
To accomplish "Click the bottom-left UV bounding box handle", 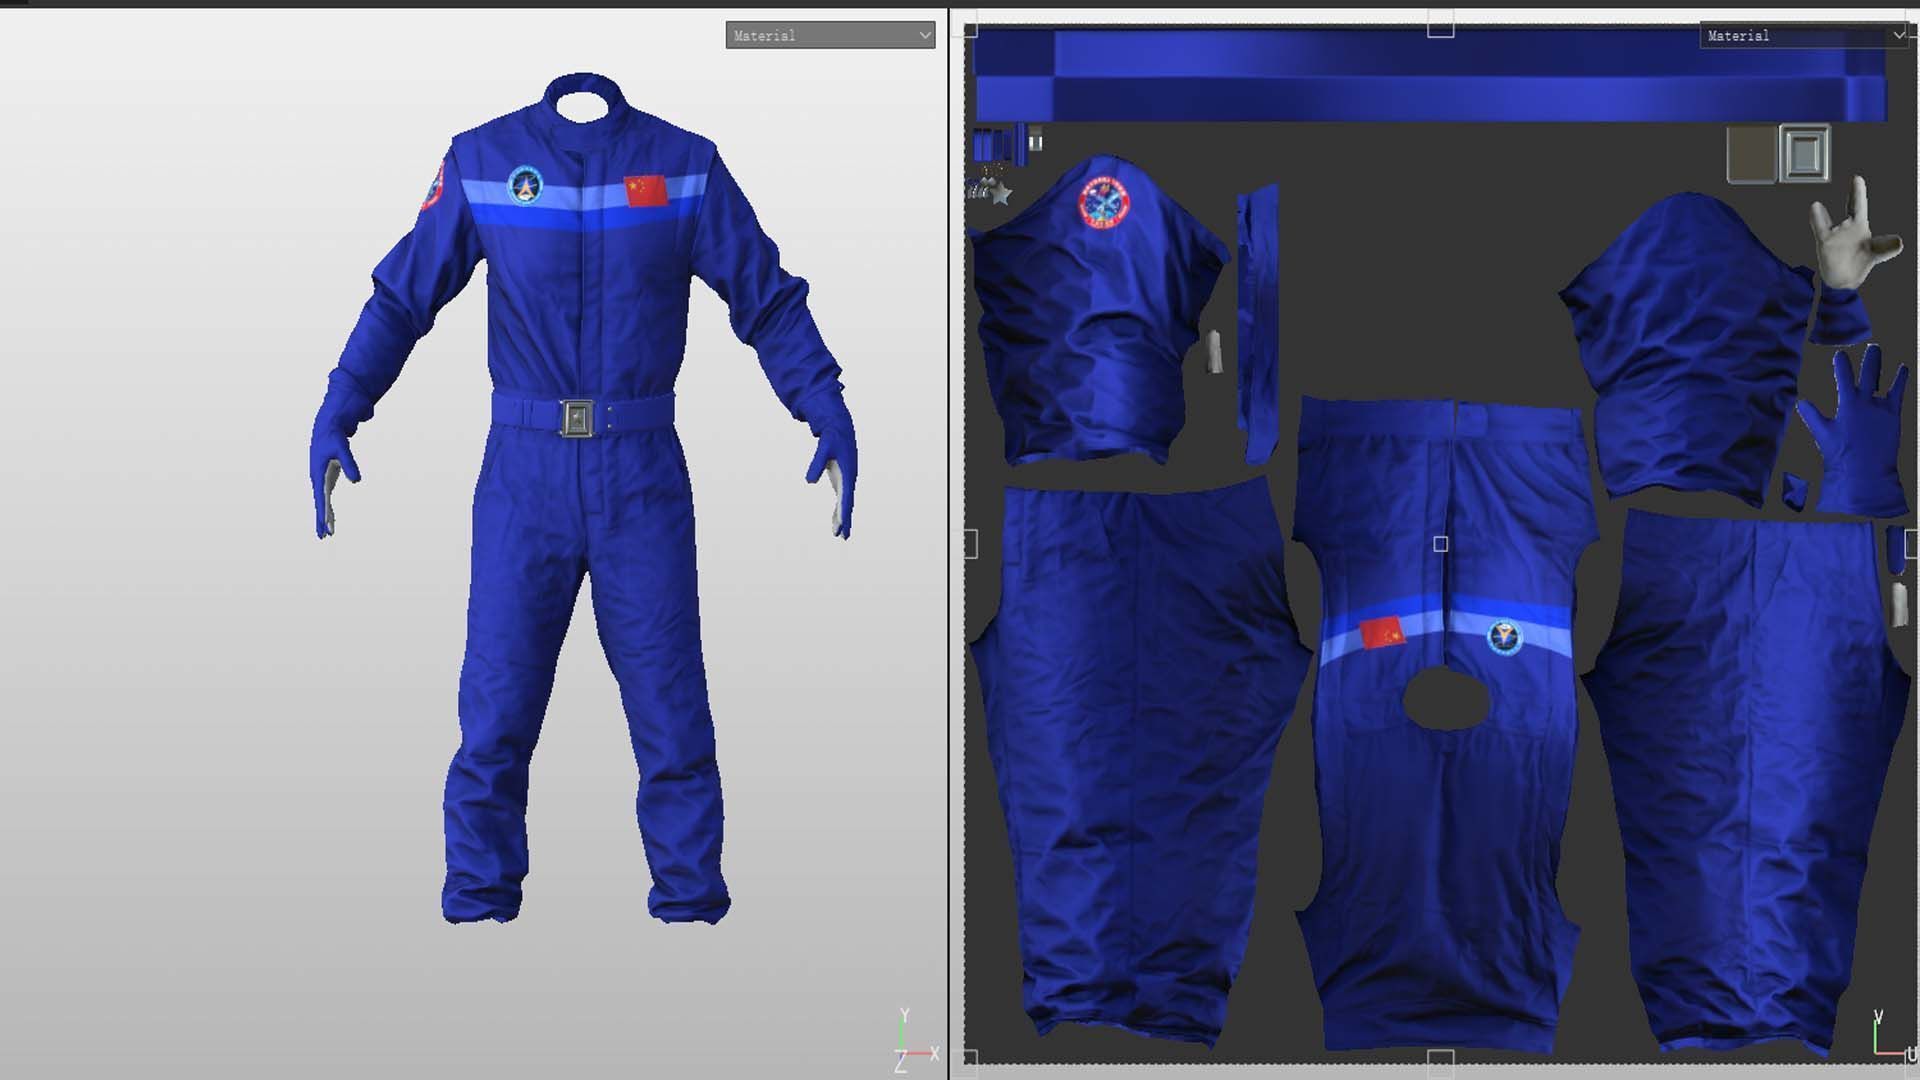I will point(970,1057).
